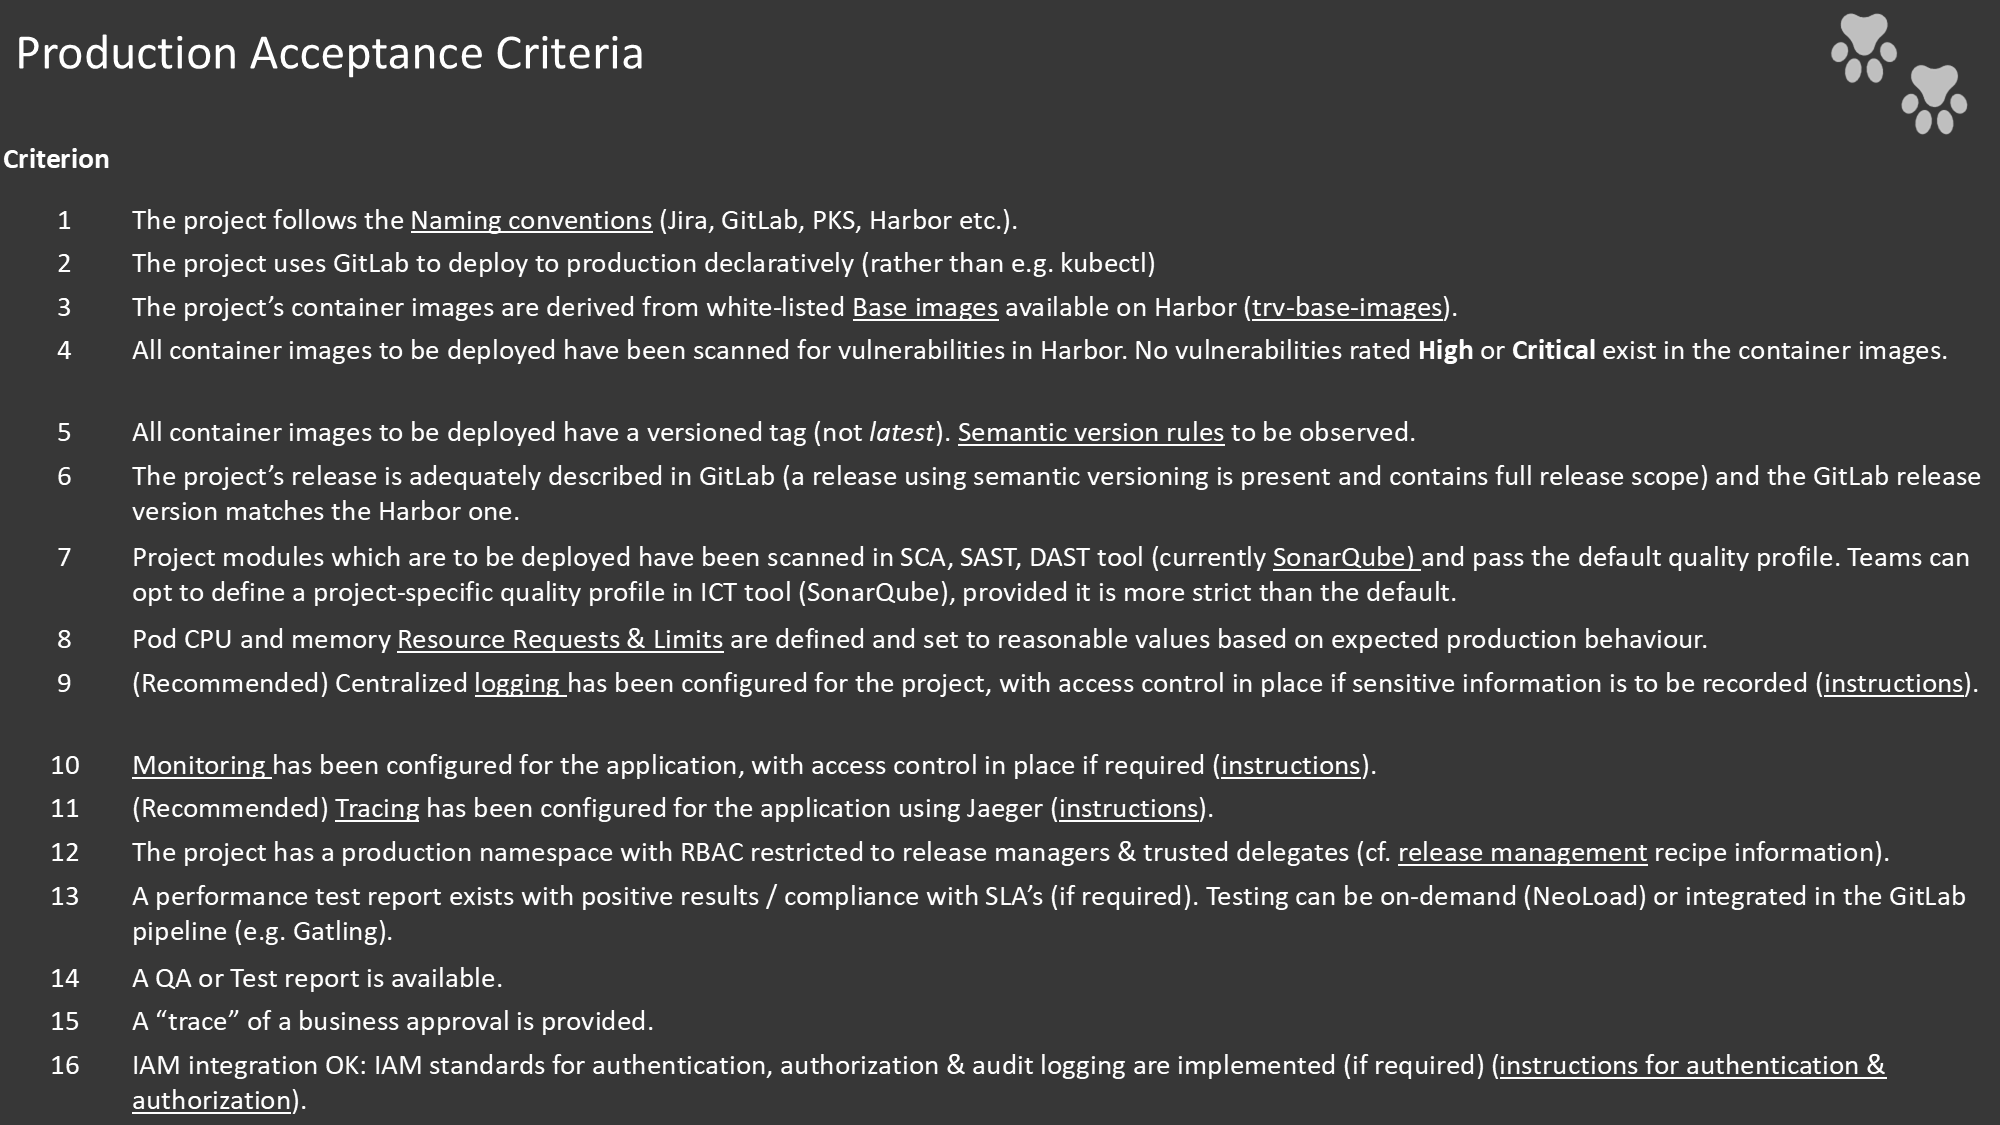Image resolution: width=2000 pixels, height=1125 pixels.
Task: Click the italic word latest
Action: click(x=901, y=432)
